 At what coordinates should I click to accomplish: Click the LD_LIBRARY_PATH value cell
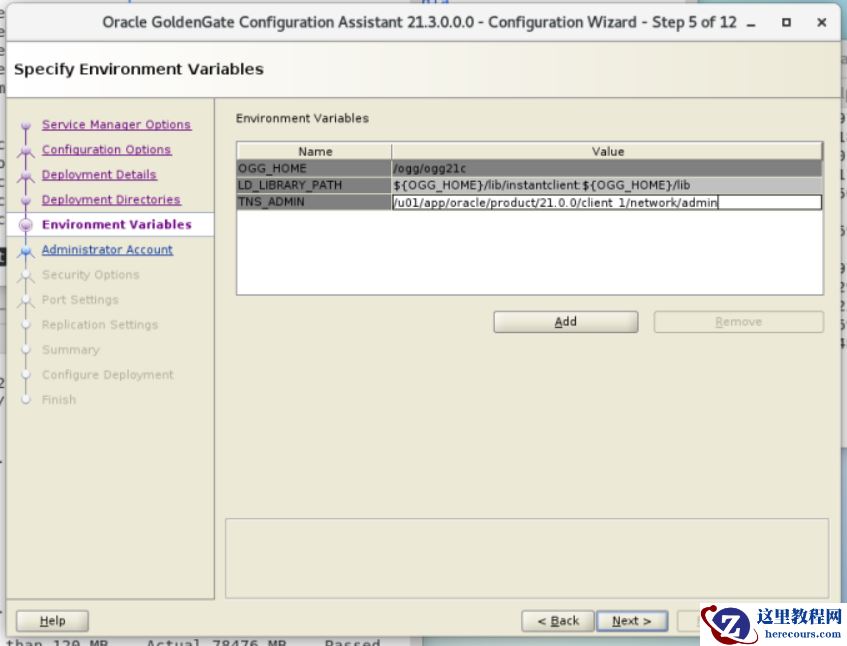tap(607, 185)
